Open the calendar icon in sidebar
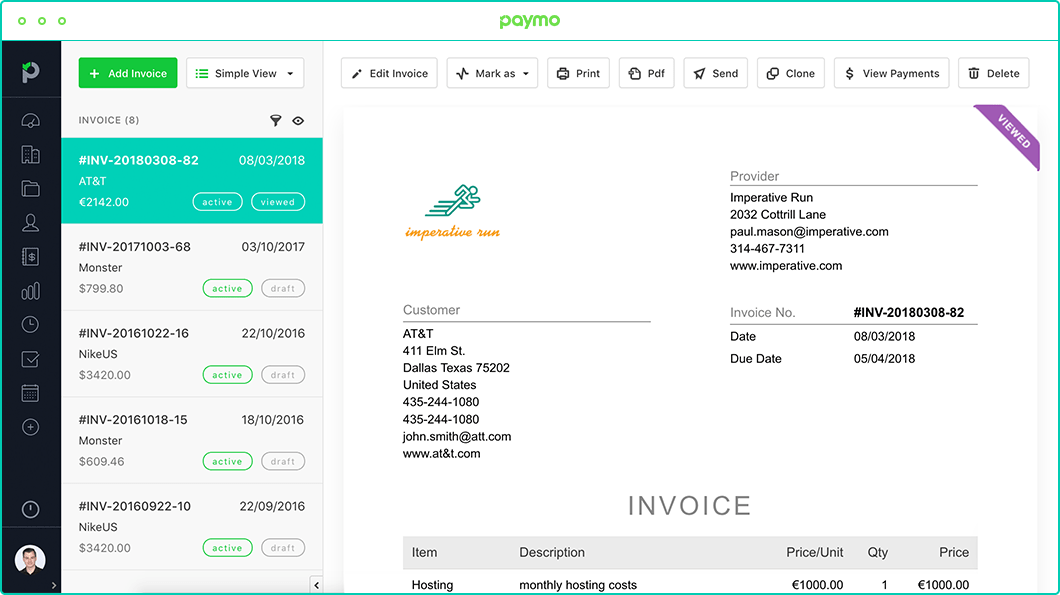Image resolution: width=1060 pixels, height=595 pixels. [30, 393]
